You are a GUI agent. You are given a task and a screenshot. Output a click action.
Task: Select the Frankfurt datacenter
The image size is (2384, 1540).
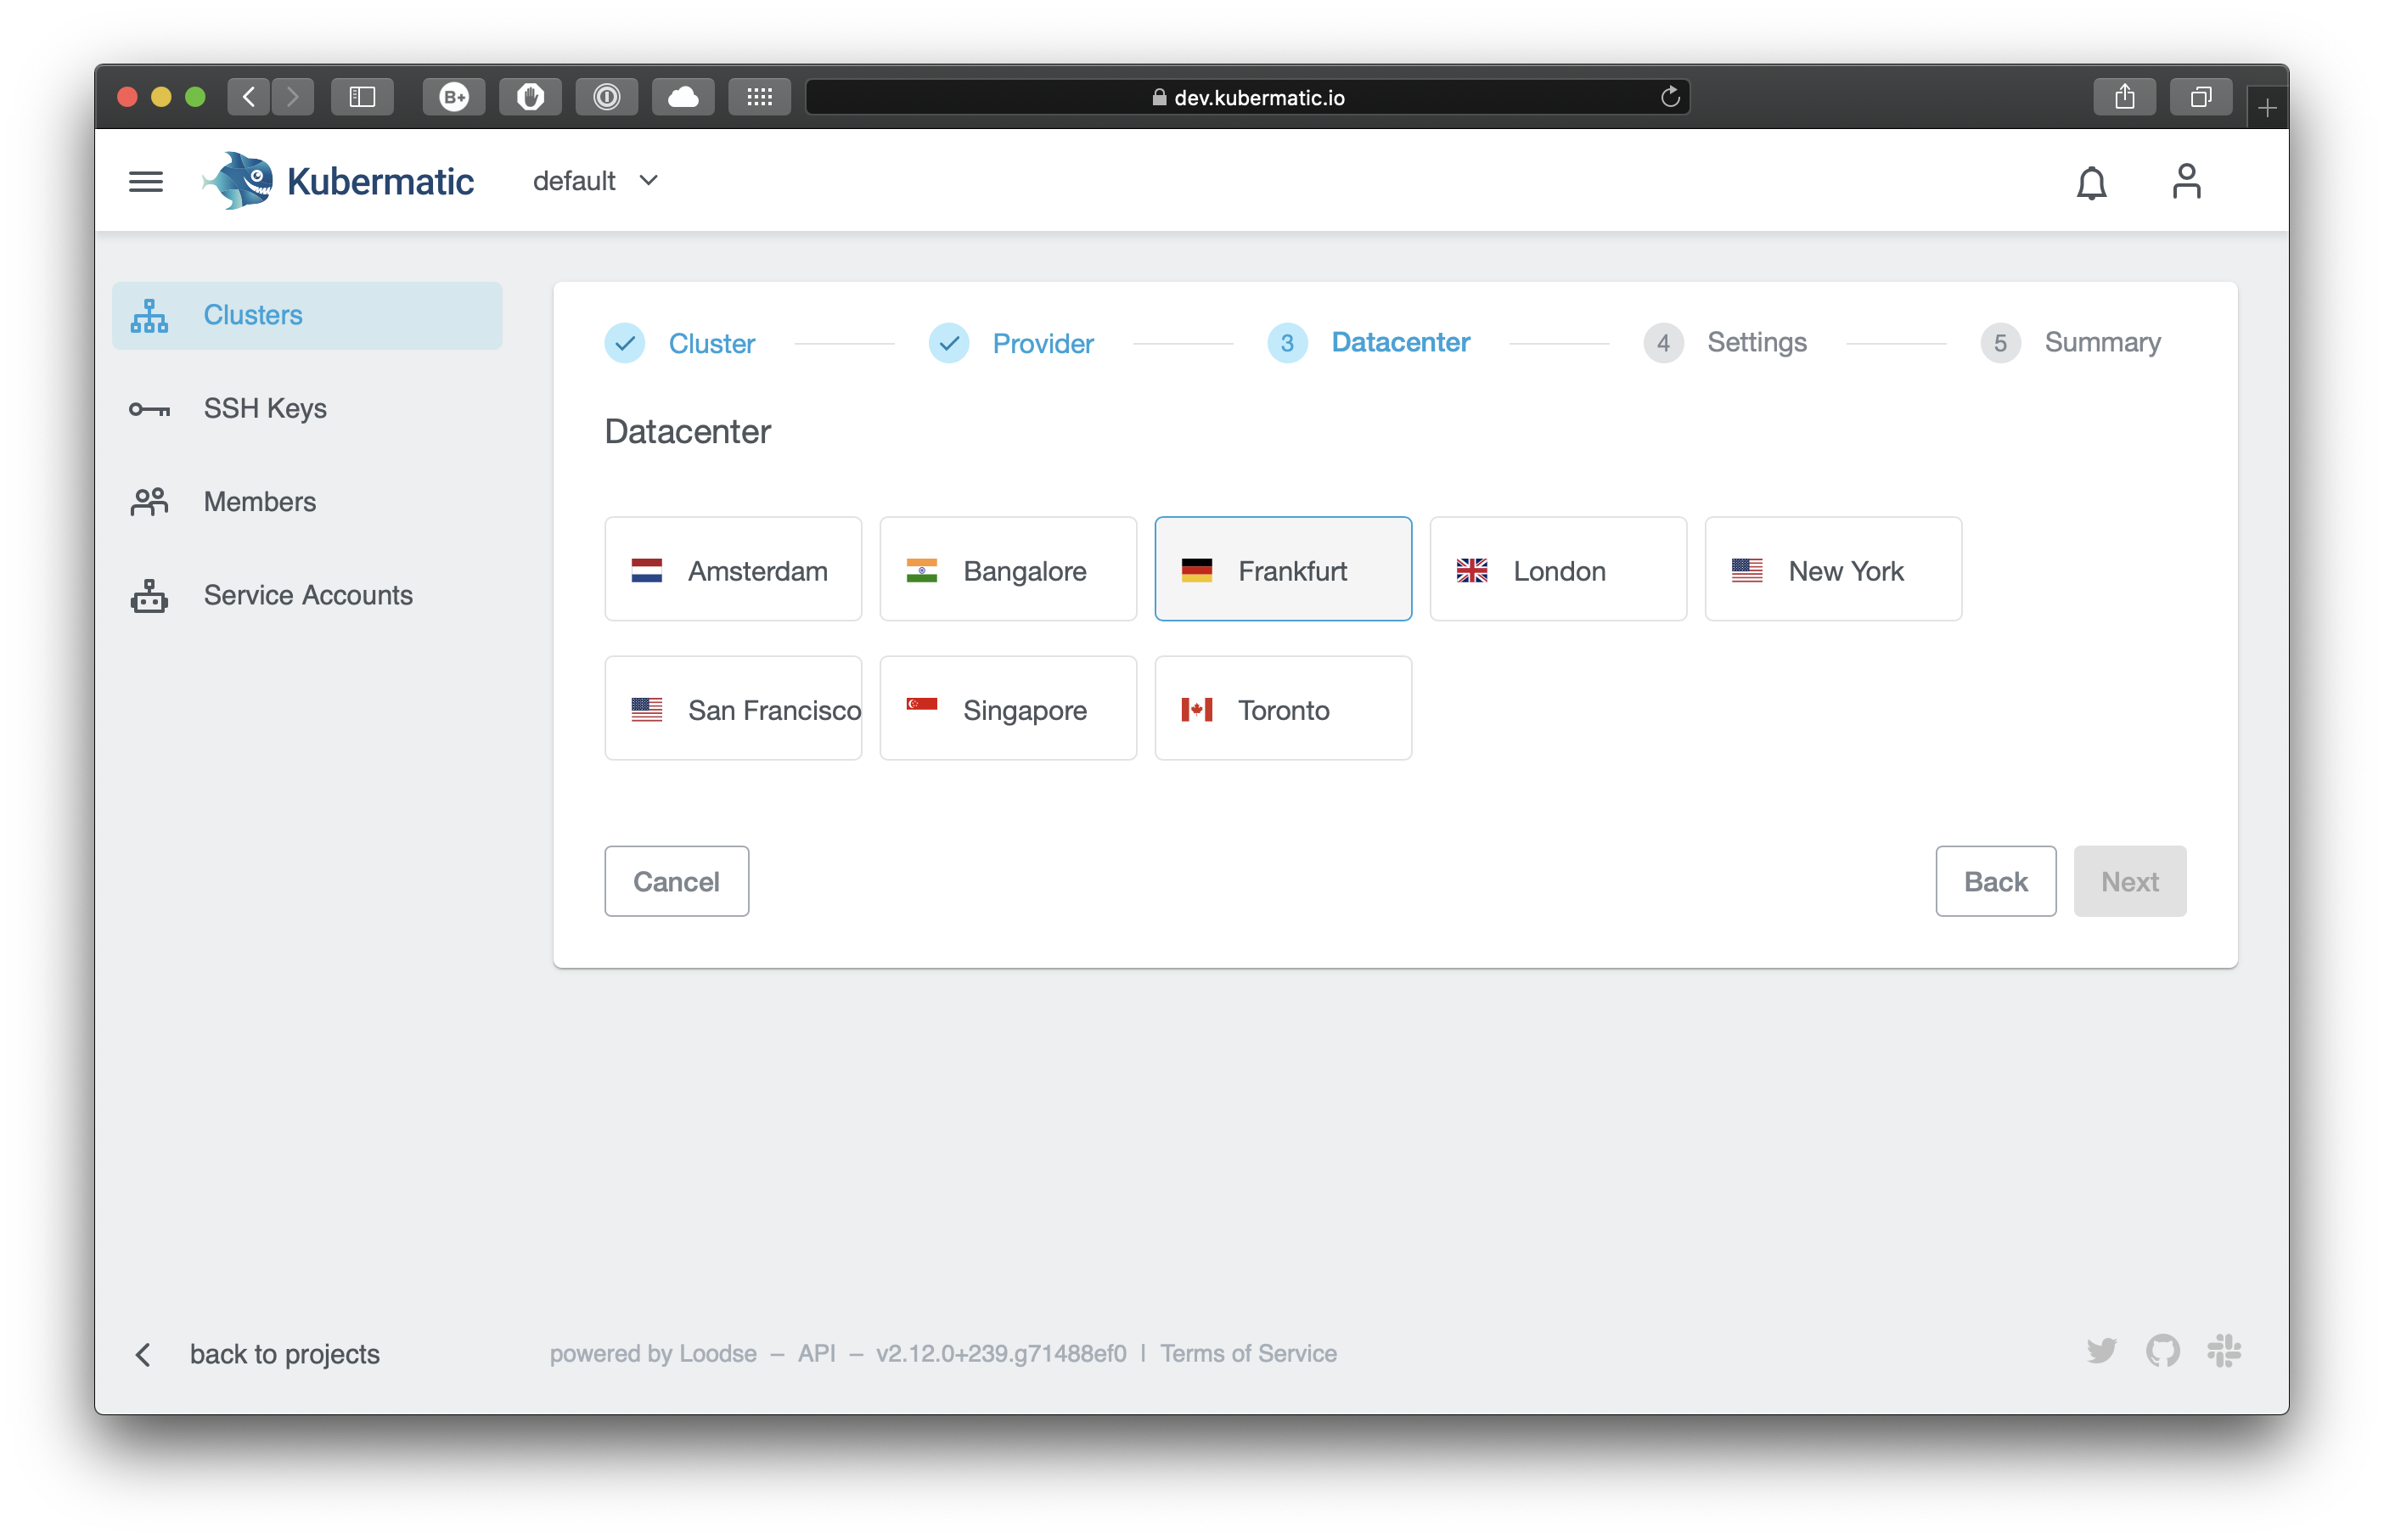[1282, 570]
